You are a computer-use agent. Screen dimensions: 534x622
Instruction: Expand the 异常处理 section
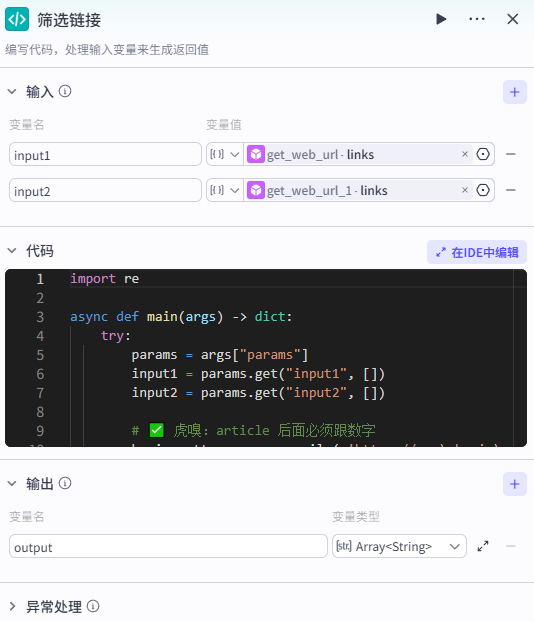[12, 607]
